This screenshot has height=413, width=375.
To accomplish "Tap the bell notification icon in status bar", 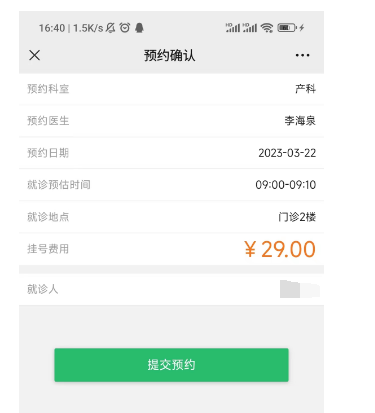I will click(140, 28).
